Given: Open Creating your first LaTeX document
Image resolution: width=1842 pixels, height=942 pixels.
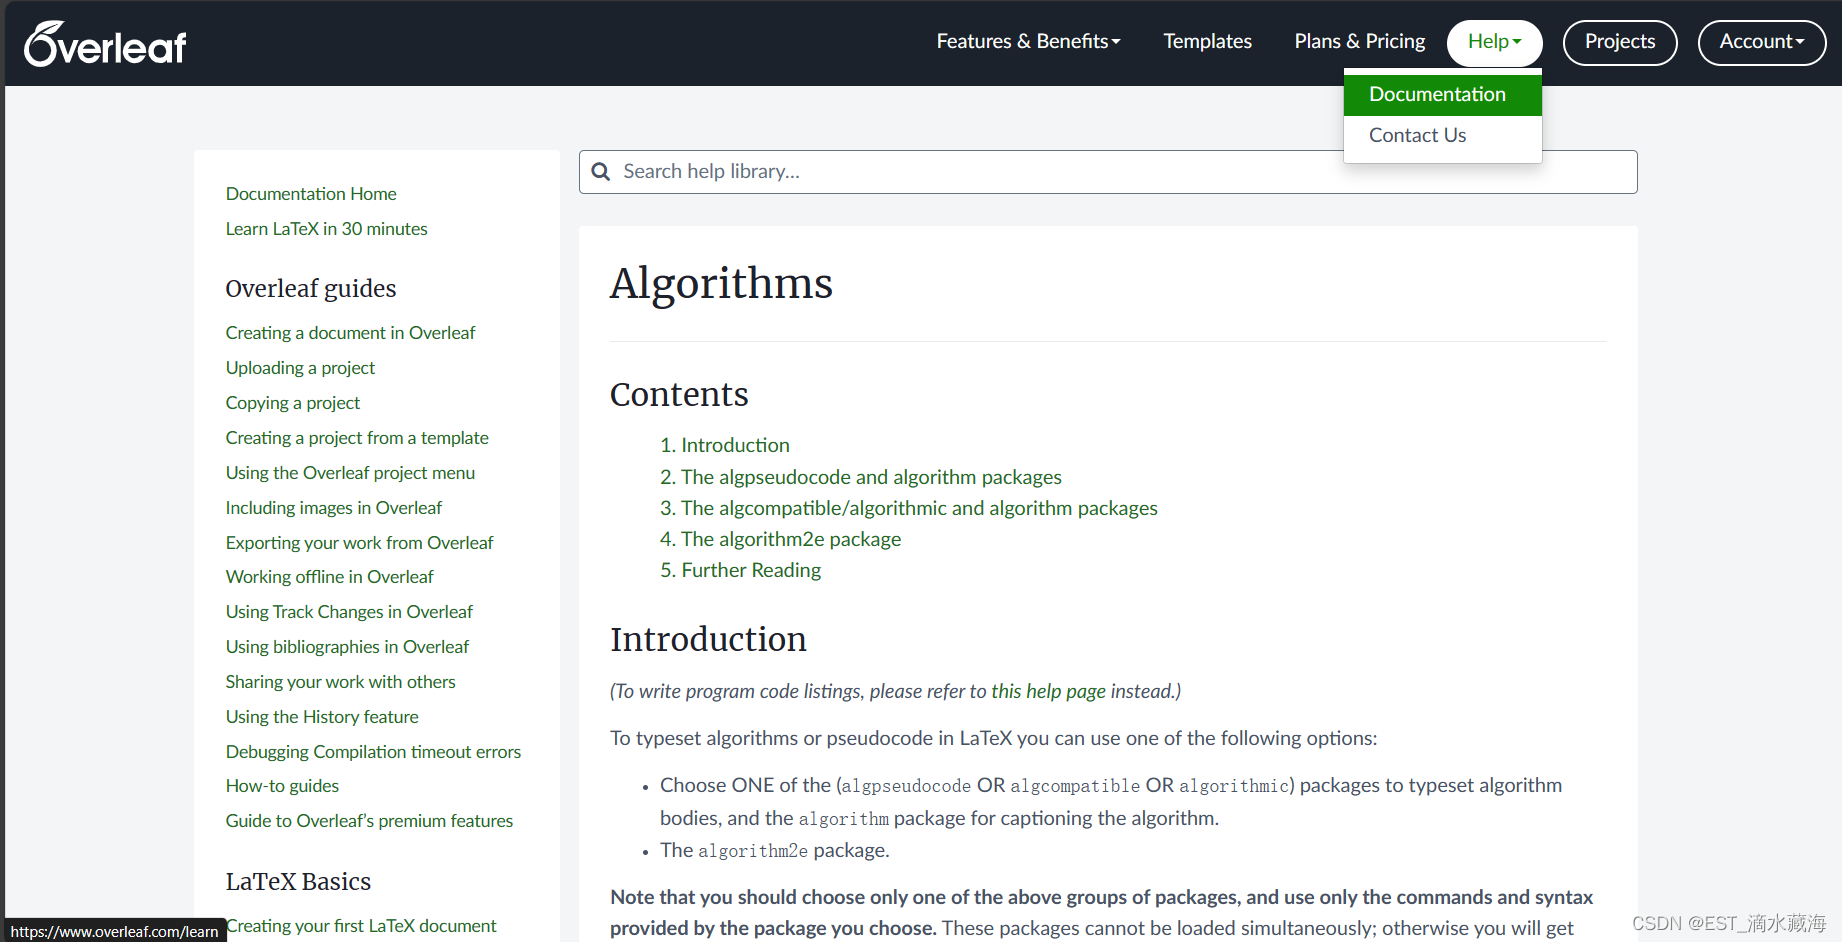Looking at the screenshot, I should 361,926.
